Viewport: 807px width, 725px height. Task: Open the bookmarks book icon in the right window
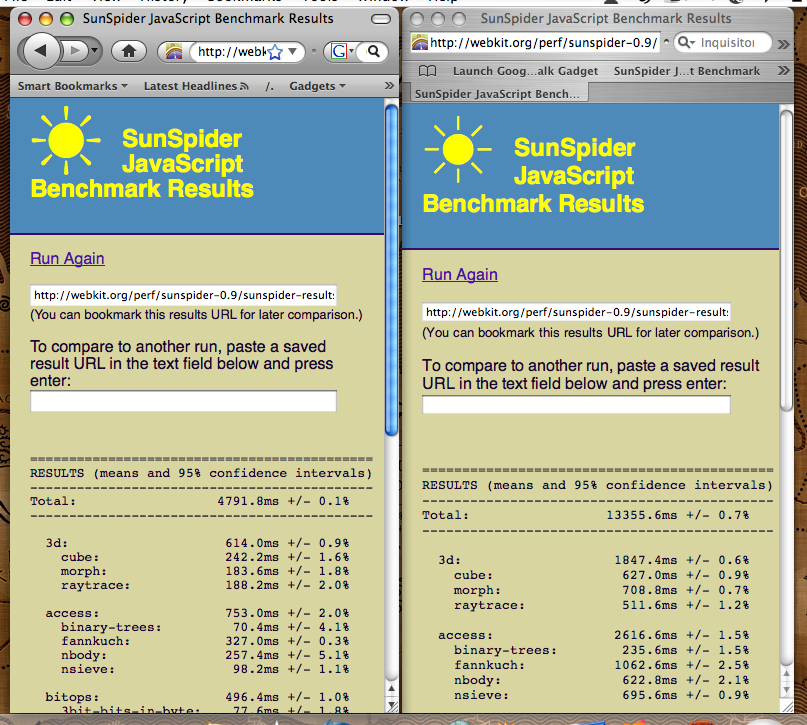(x=428, y=70)
